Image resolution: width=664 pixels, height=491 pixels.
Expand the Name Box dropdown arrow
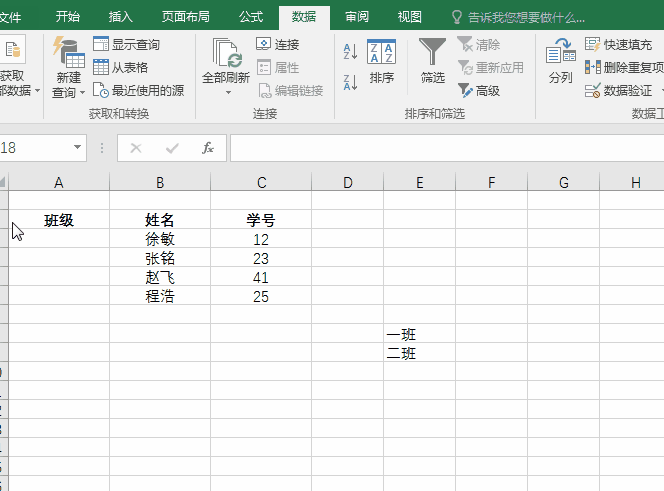pos(77,147)
